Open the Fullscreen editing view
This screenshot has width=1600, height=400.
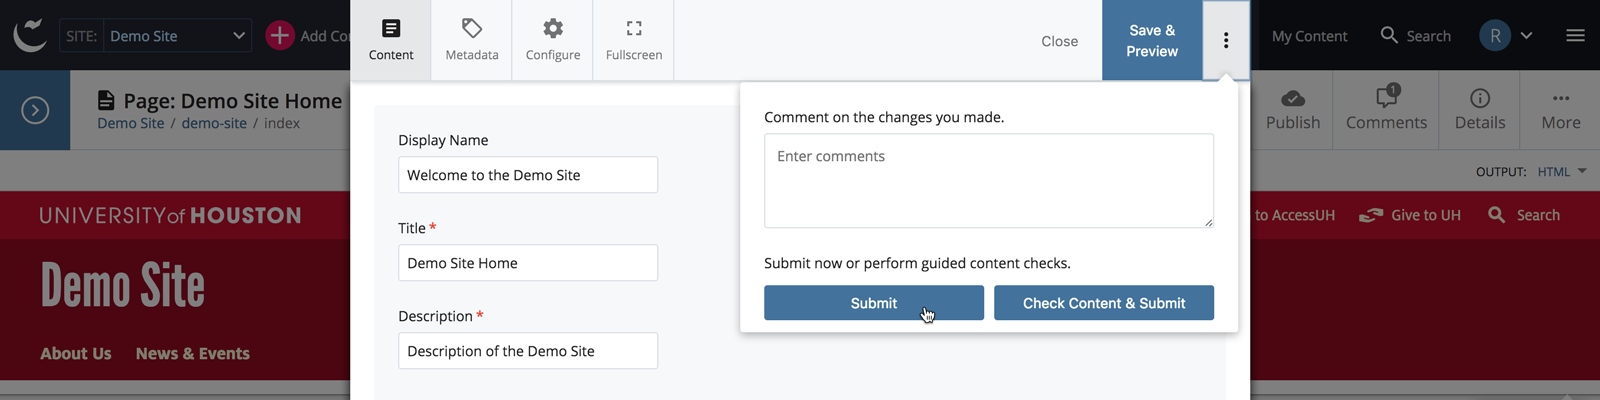634,40
